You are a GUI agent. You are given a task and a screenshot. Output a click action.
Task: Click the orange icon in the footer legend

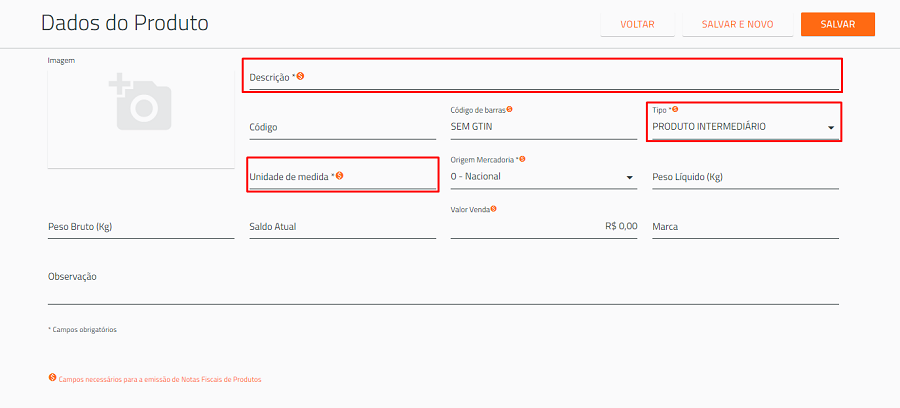point(53,378)
